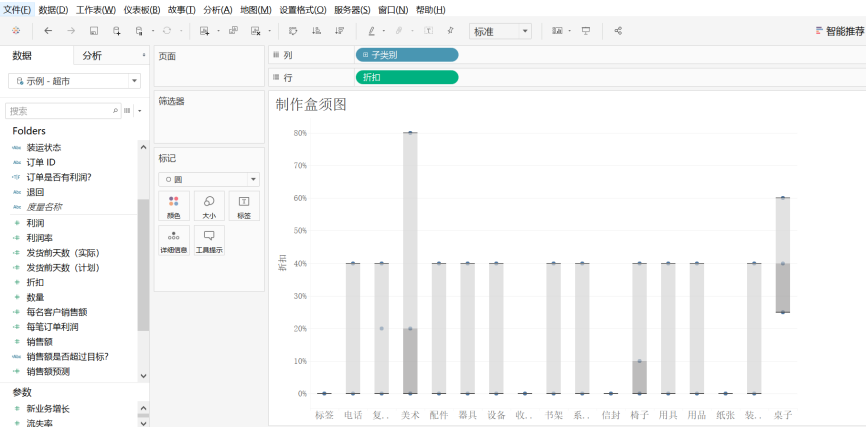866x427 pixels.
Task: Open the show/hide cards dropdown arrow
Action: click(x=569, y=31)
